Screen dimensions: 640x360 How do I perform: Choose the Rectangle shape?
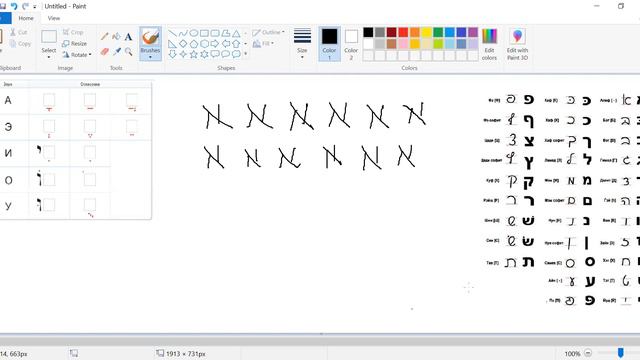[x=204, y=33]
